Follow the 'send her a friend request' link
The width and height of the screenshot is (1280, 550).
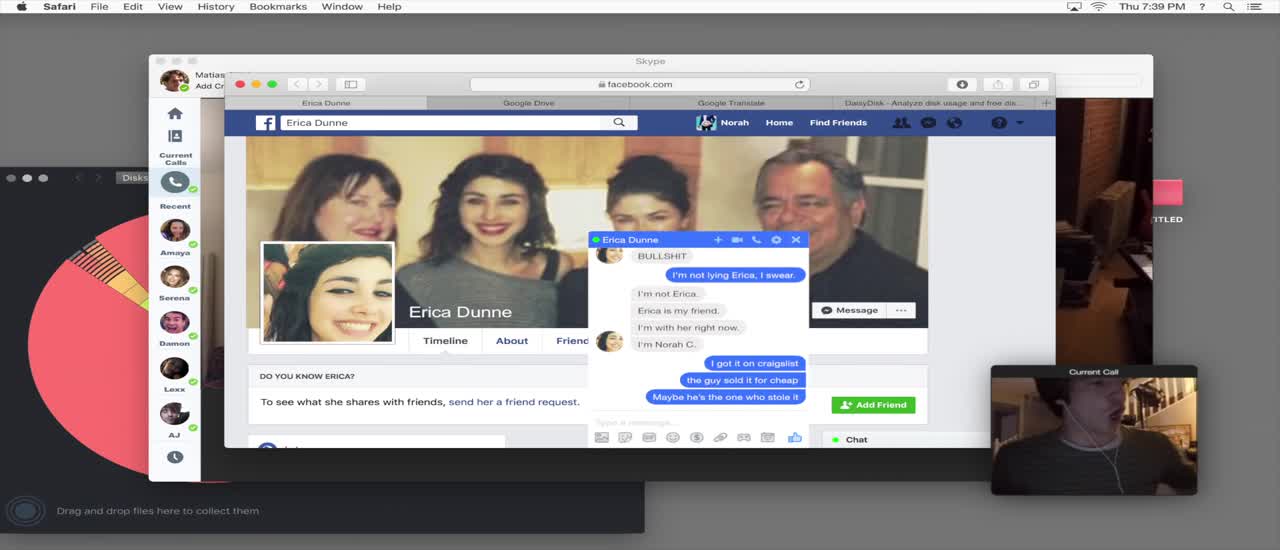click(x=513, y=402)
